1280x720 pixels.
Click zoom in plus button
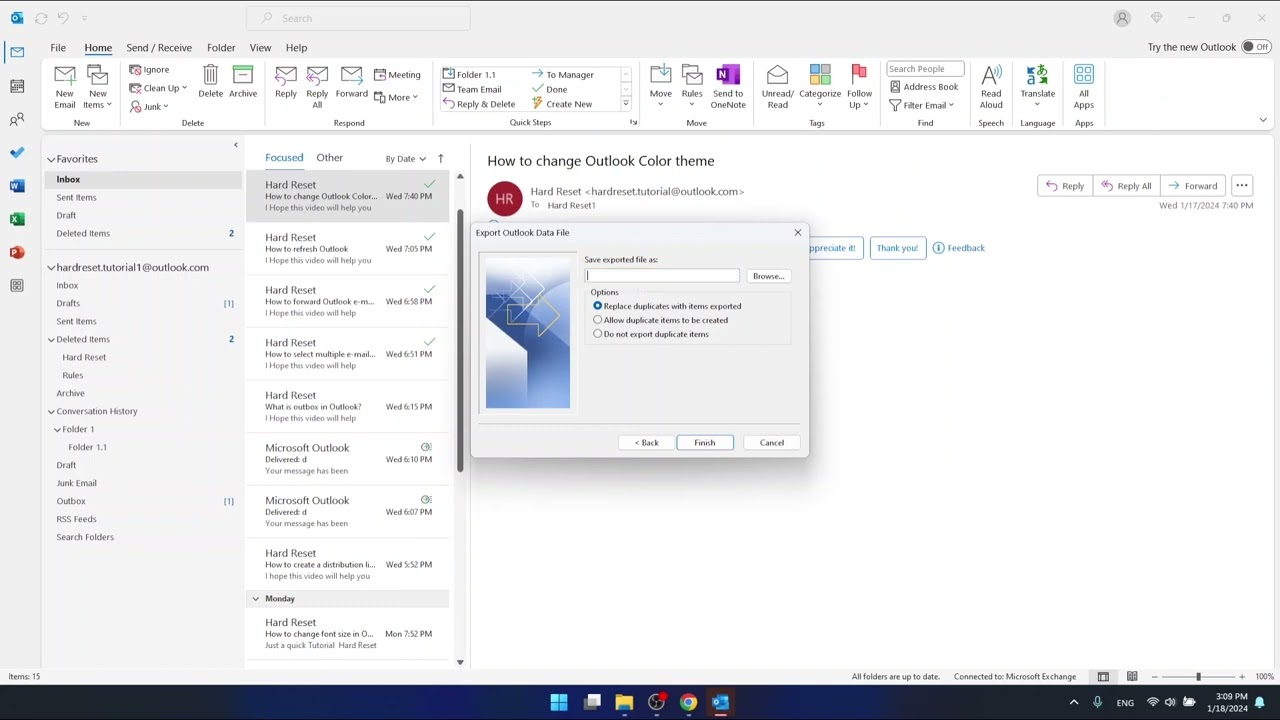(x=1242, y=677)
